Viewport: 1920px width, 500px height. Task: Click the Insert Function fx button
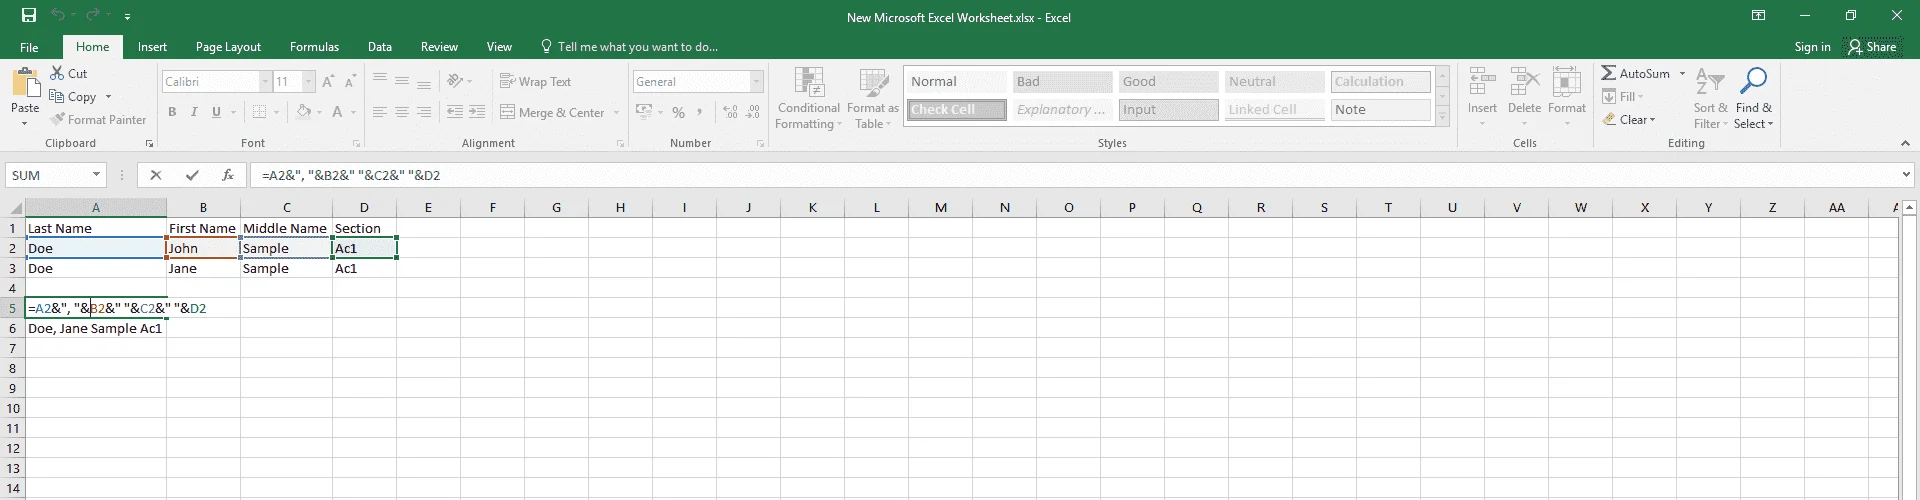(x=228, y=175)
